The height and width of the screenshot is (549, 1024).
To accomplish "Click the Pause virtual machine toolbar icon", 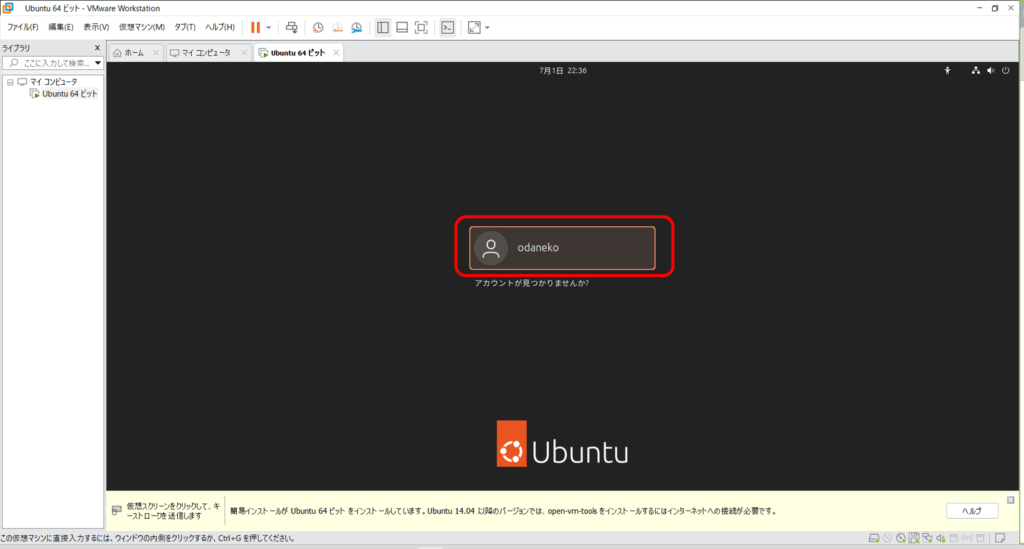I will (x=255, y=27).
